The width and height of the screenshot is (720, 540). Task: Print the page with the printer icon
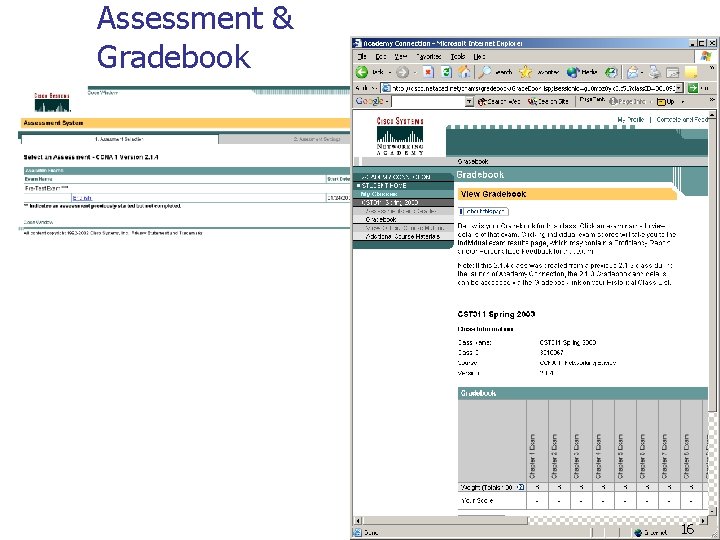[655, 72]
